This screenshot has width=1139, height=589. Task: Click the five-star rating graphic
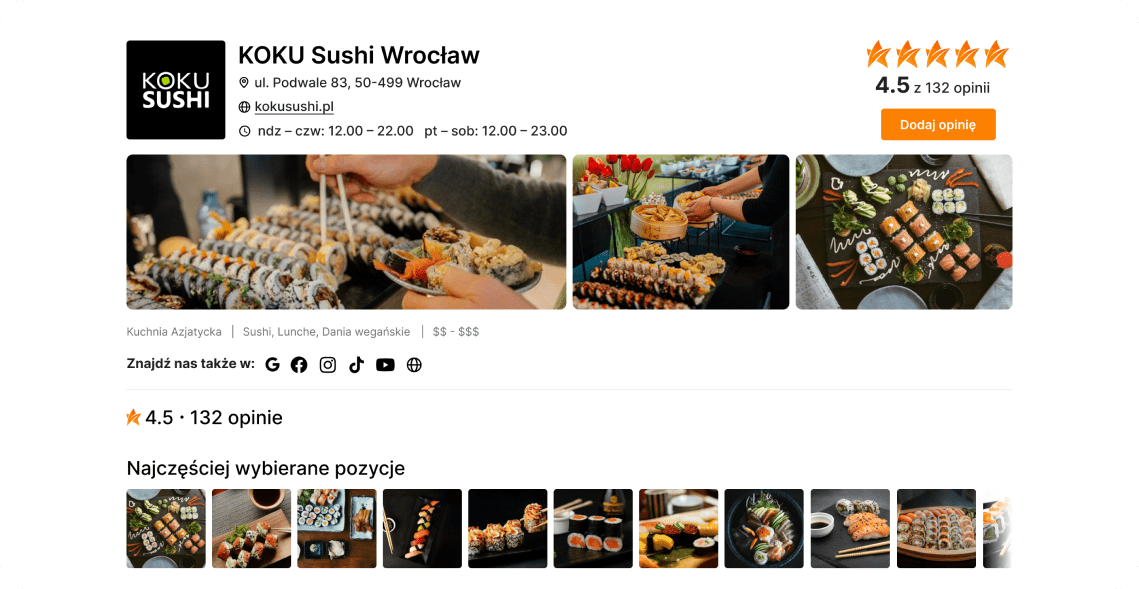click(937, 54)
